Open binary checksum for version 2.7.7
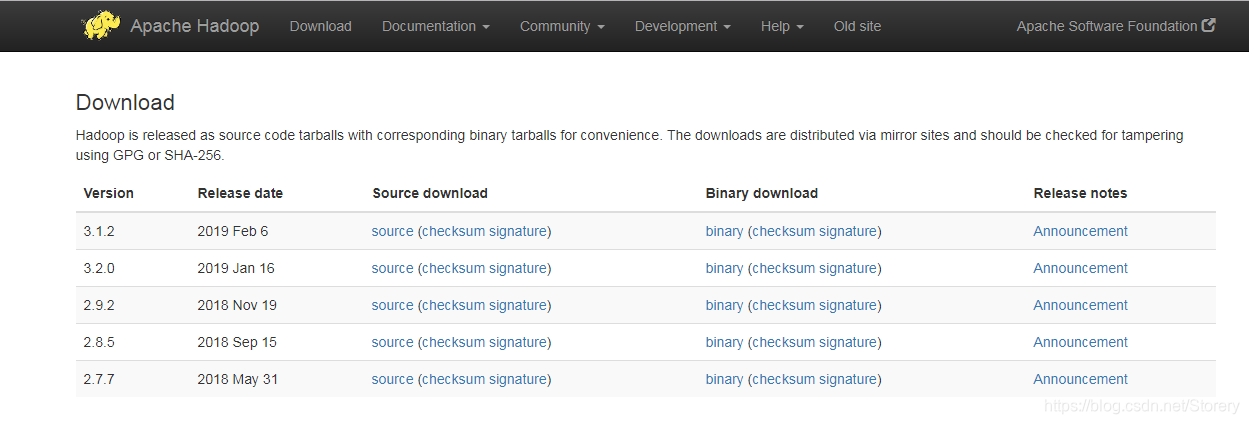Image resolution: width=1249 pixels, height=424 pixels. coord(784,379)
